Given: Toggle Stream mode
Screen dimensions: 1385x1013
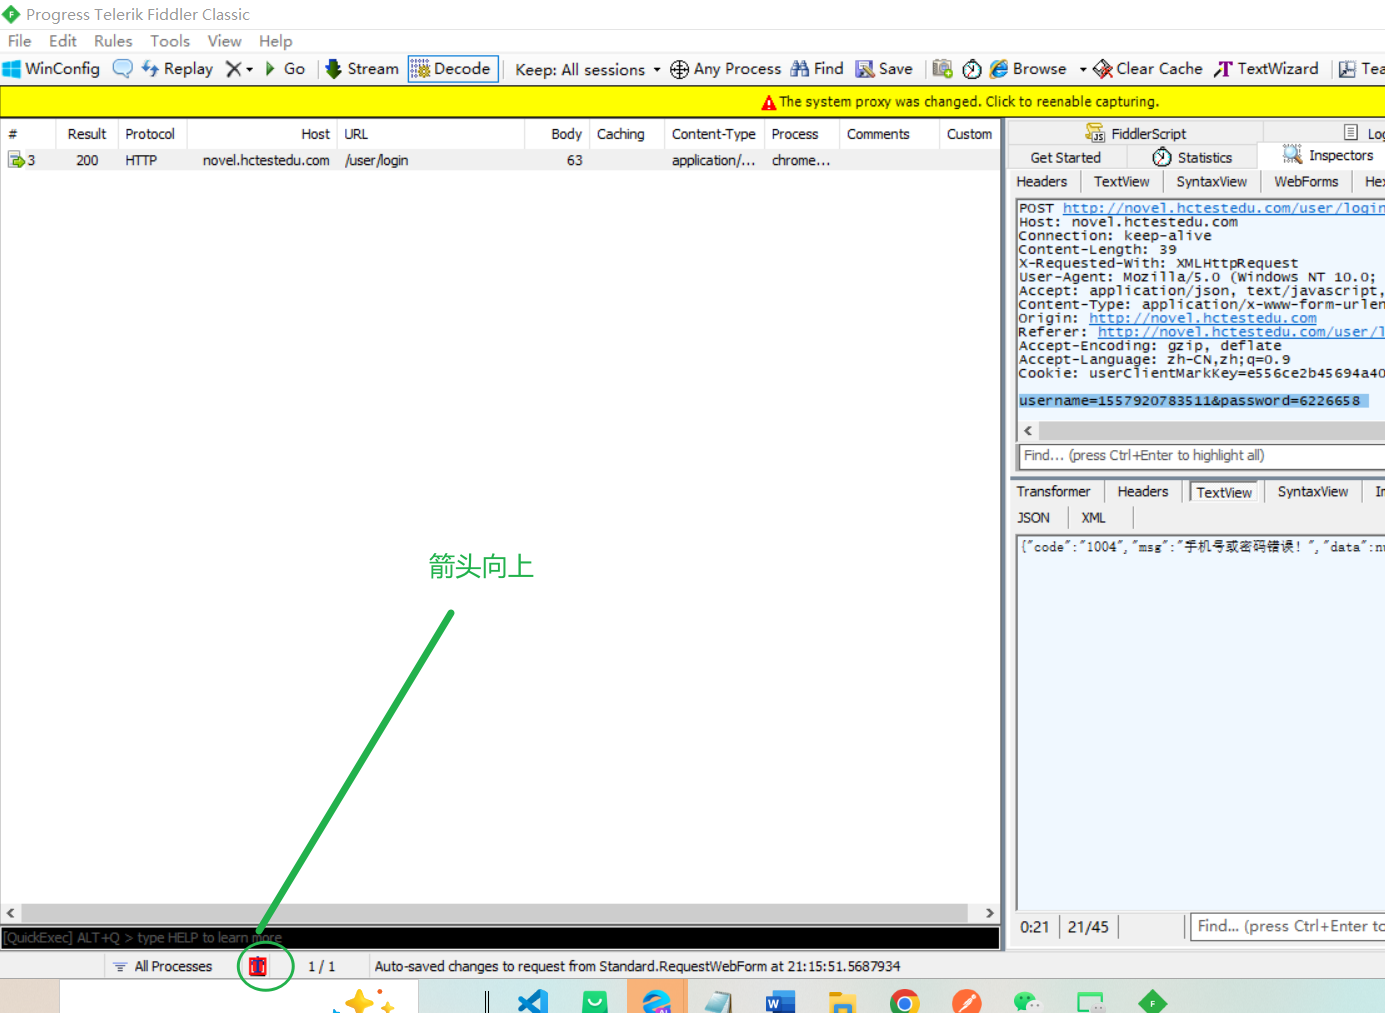Looking at the screenshot, I should tap(362, 68).
